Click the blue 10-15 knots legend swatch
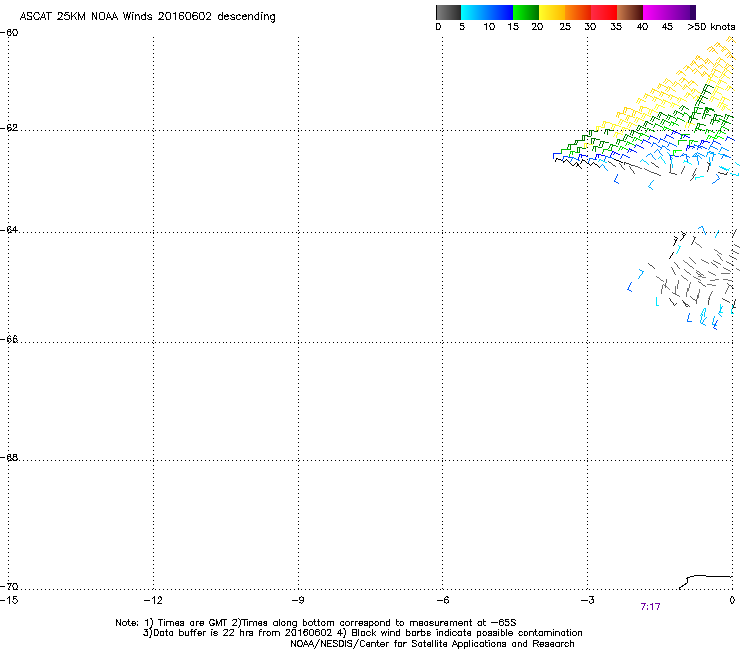 click(500, 12)
